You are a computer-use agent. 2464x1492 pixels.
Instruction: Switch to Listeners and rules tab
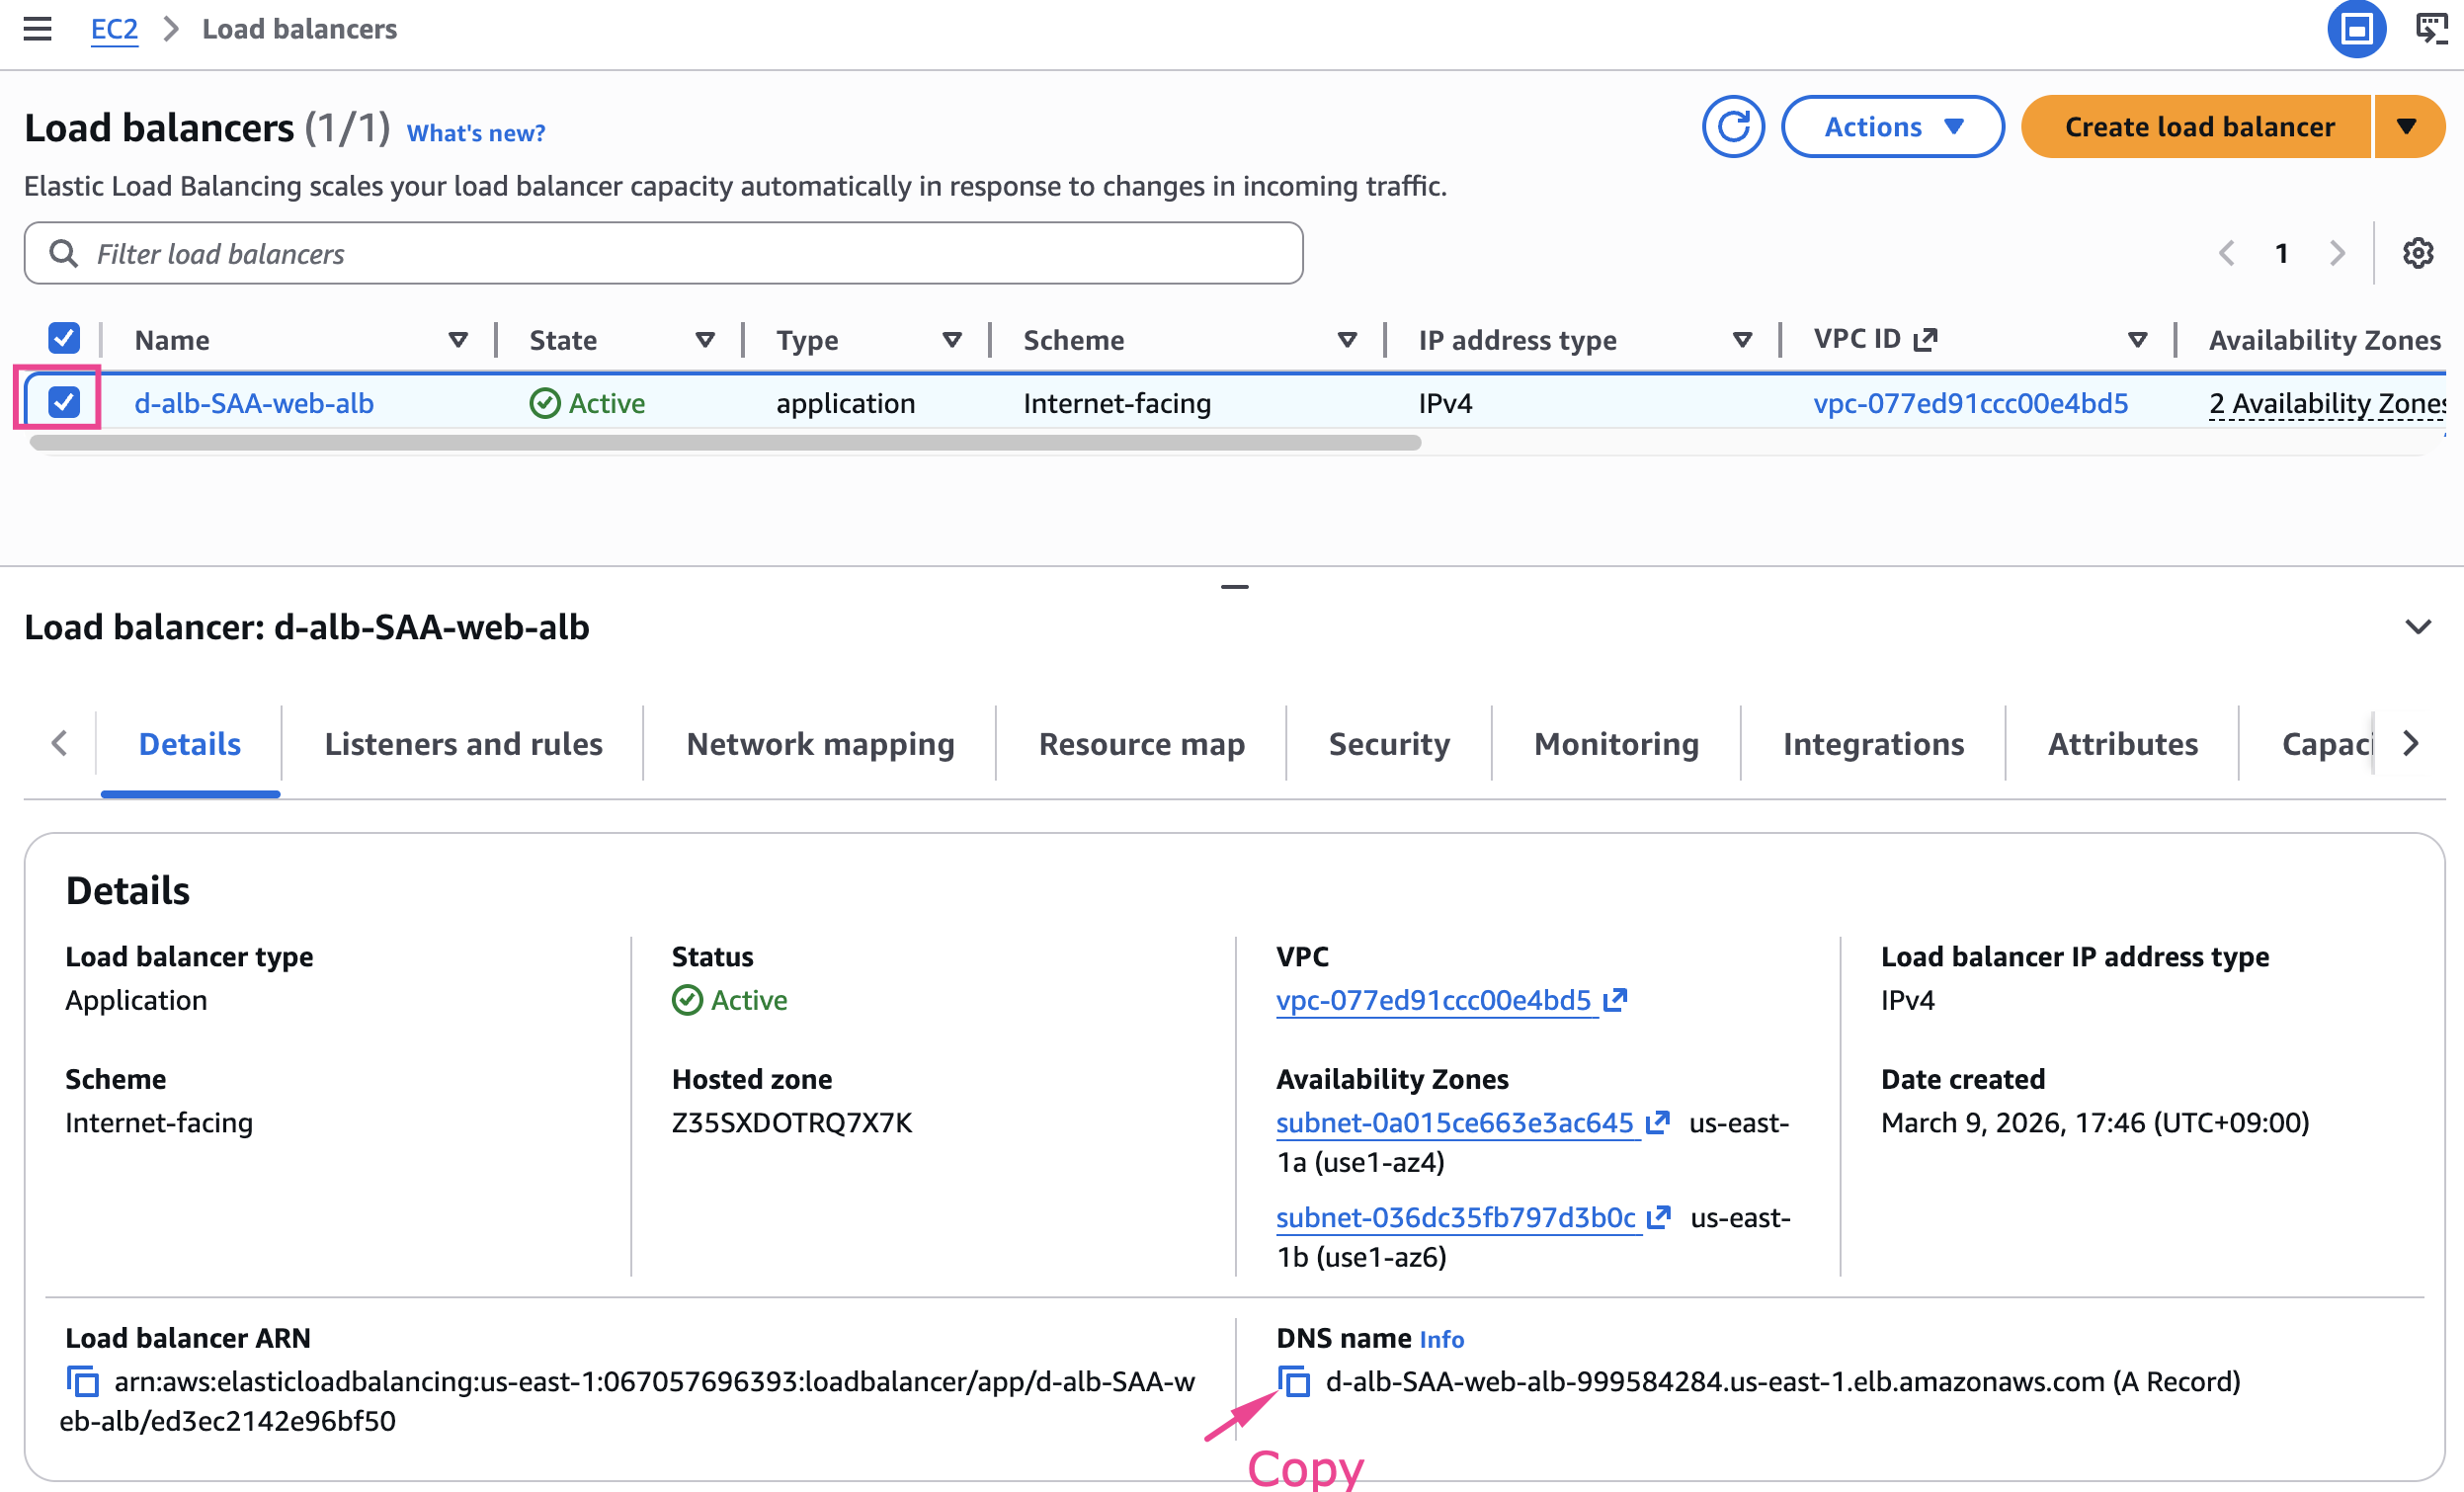463,744
